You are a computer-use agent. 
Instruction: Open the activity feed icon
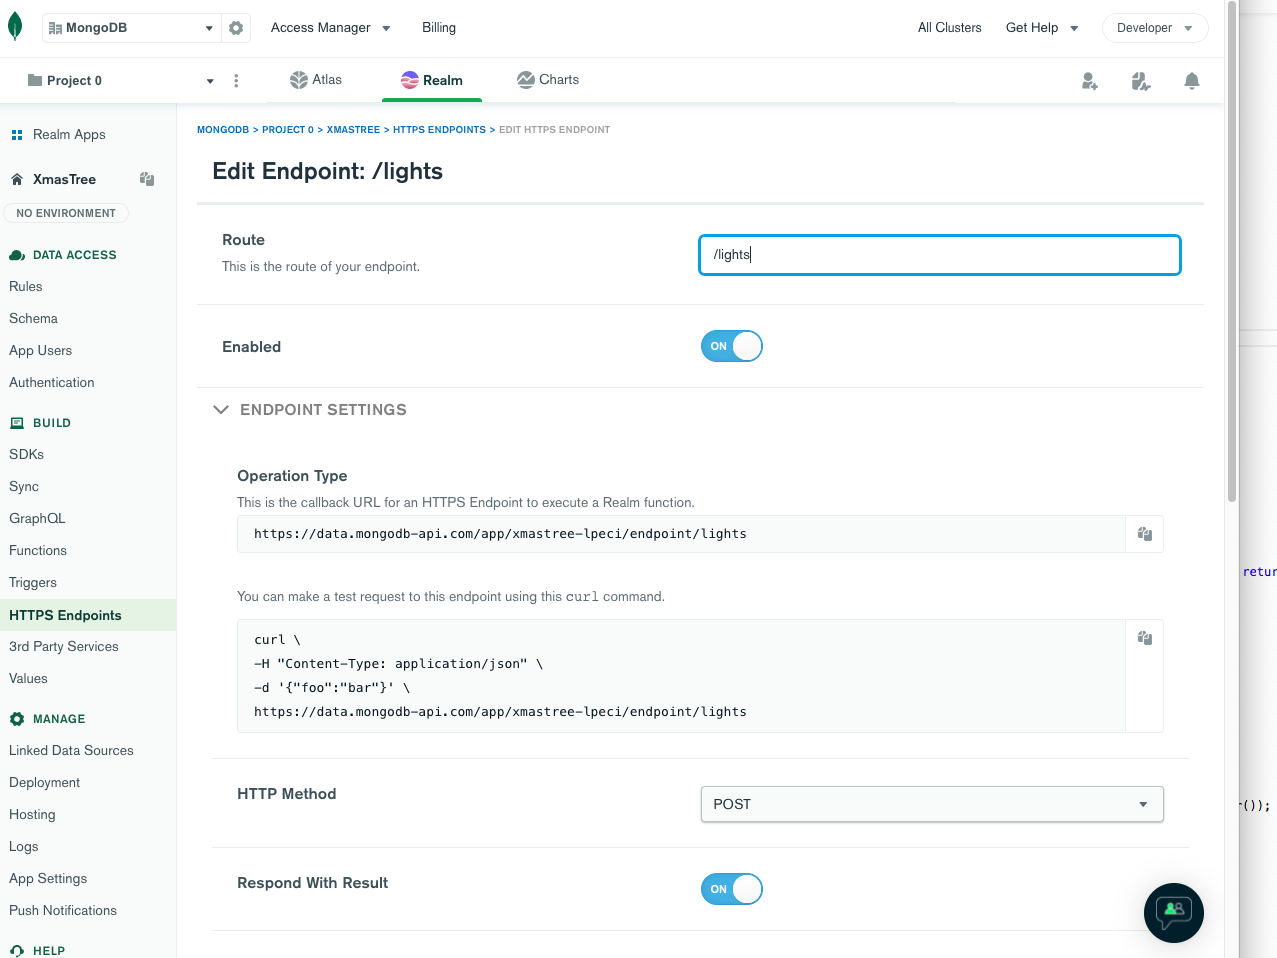(1141, 81)
